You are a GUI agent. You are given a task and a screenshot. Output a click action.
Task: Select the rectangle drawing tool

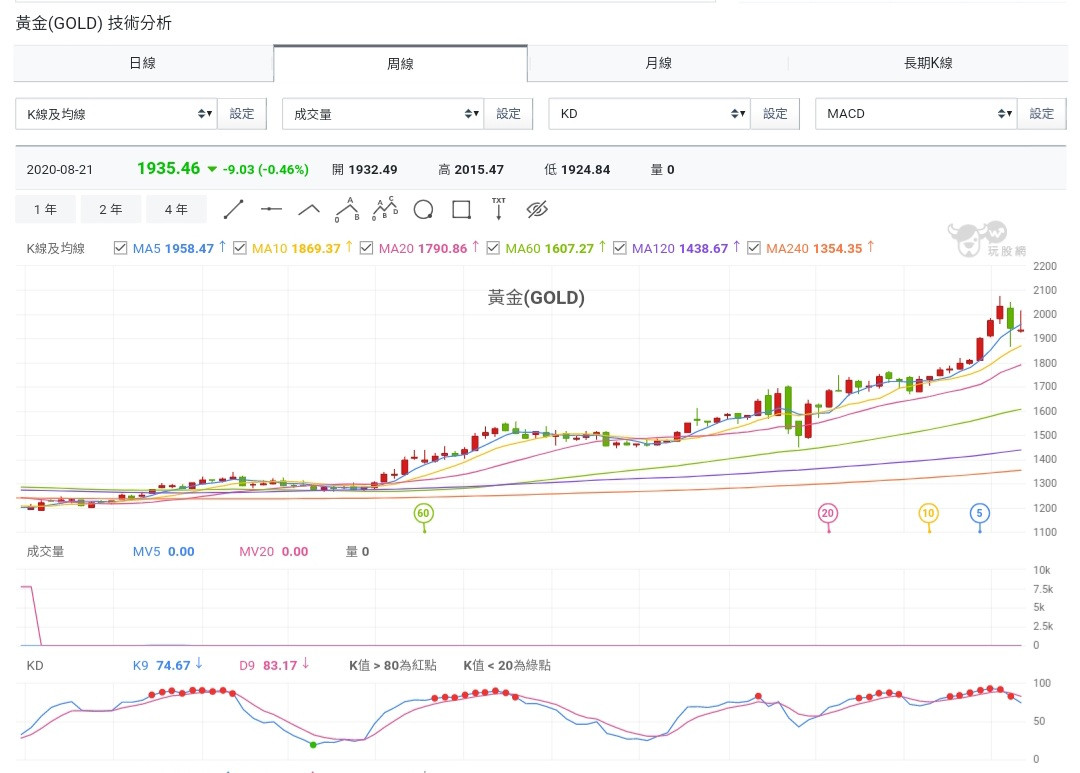point(461,209)
